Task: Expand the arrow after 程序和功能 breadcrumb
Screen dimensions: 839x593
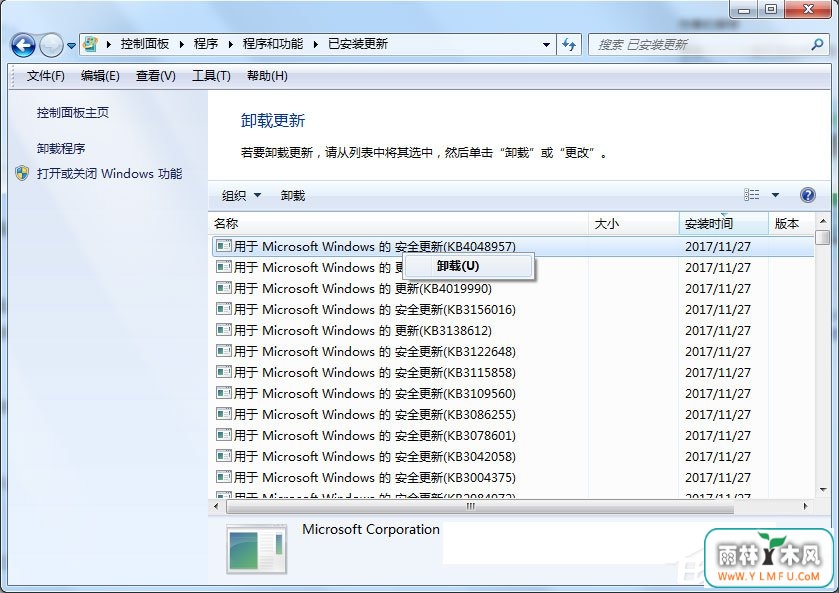Action: 316,44
